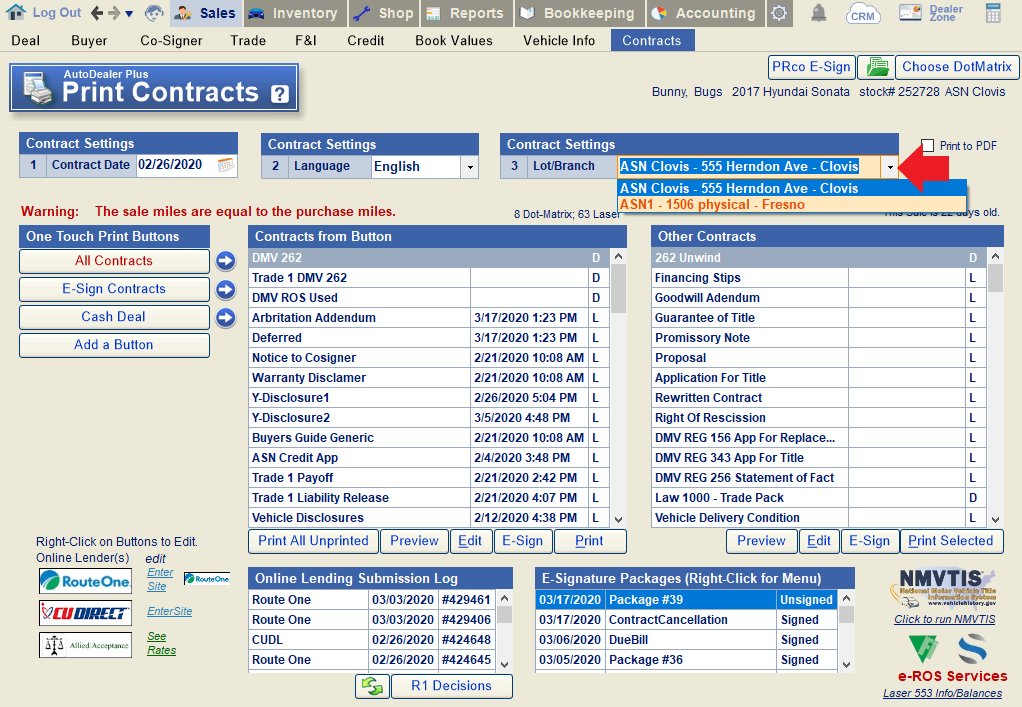The image size is (1022, 707).
Task: Go to the F&I sub-tab
Action: 306,40
